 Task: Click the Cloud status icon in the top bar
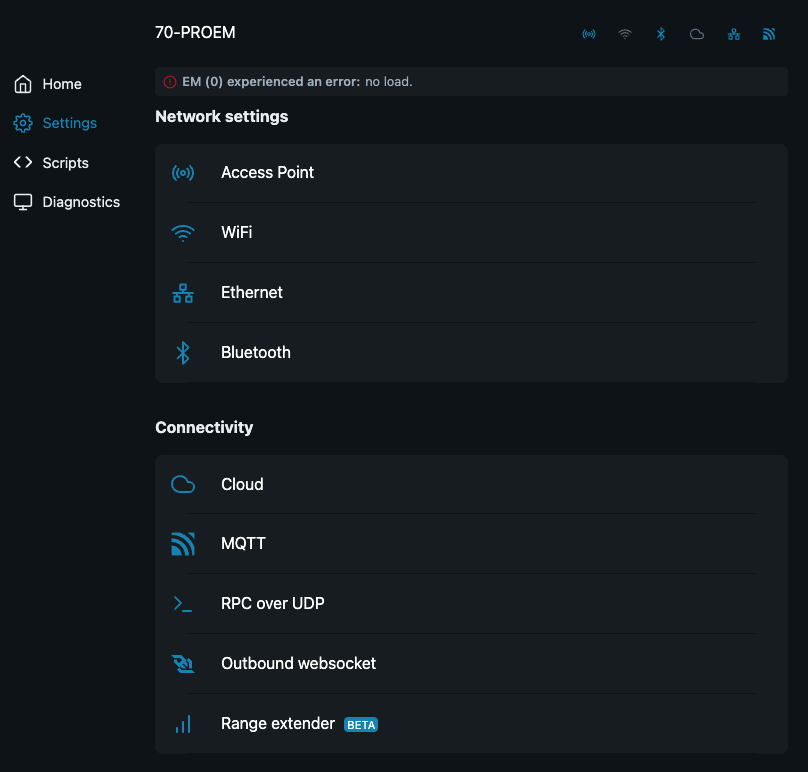[697, 33]
